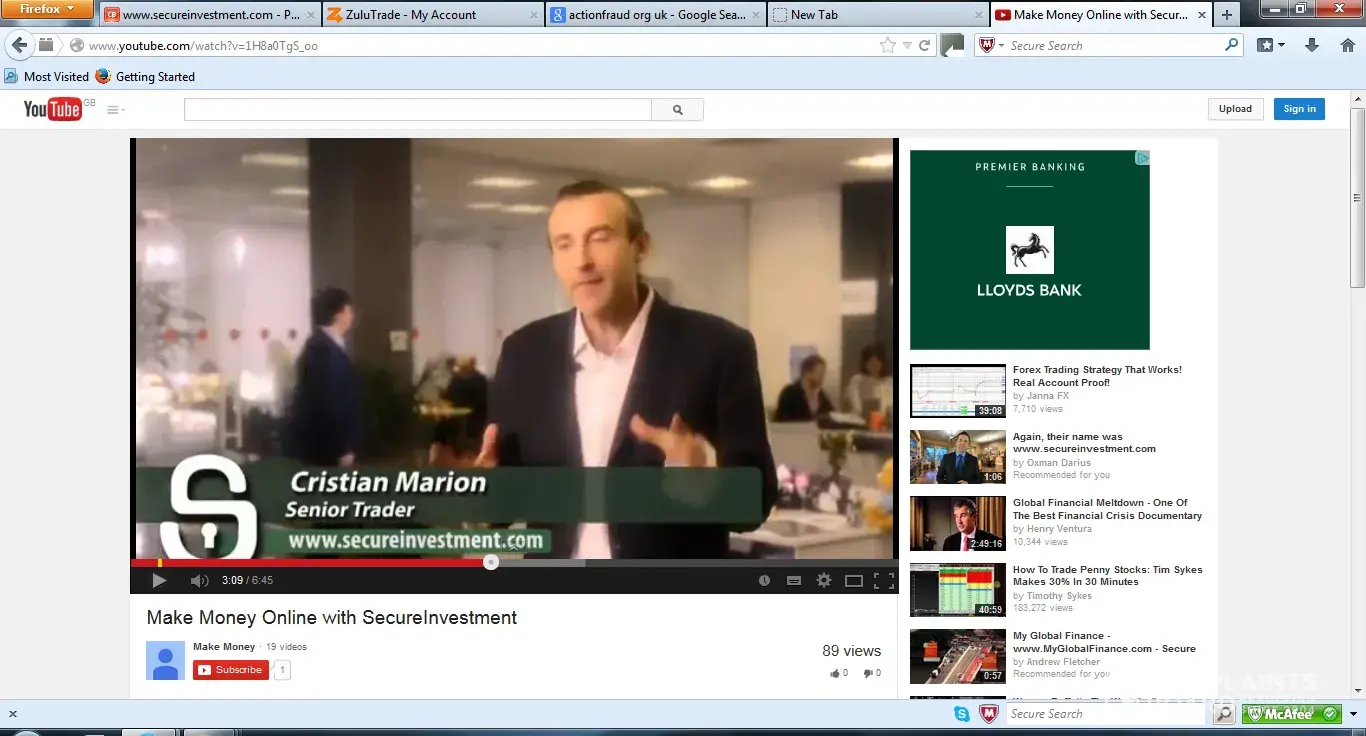
Task: Open a new tab with the plus button
Action: pyautogui.click(x=1227, y=15)
